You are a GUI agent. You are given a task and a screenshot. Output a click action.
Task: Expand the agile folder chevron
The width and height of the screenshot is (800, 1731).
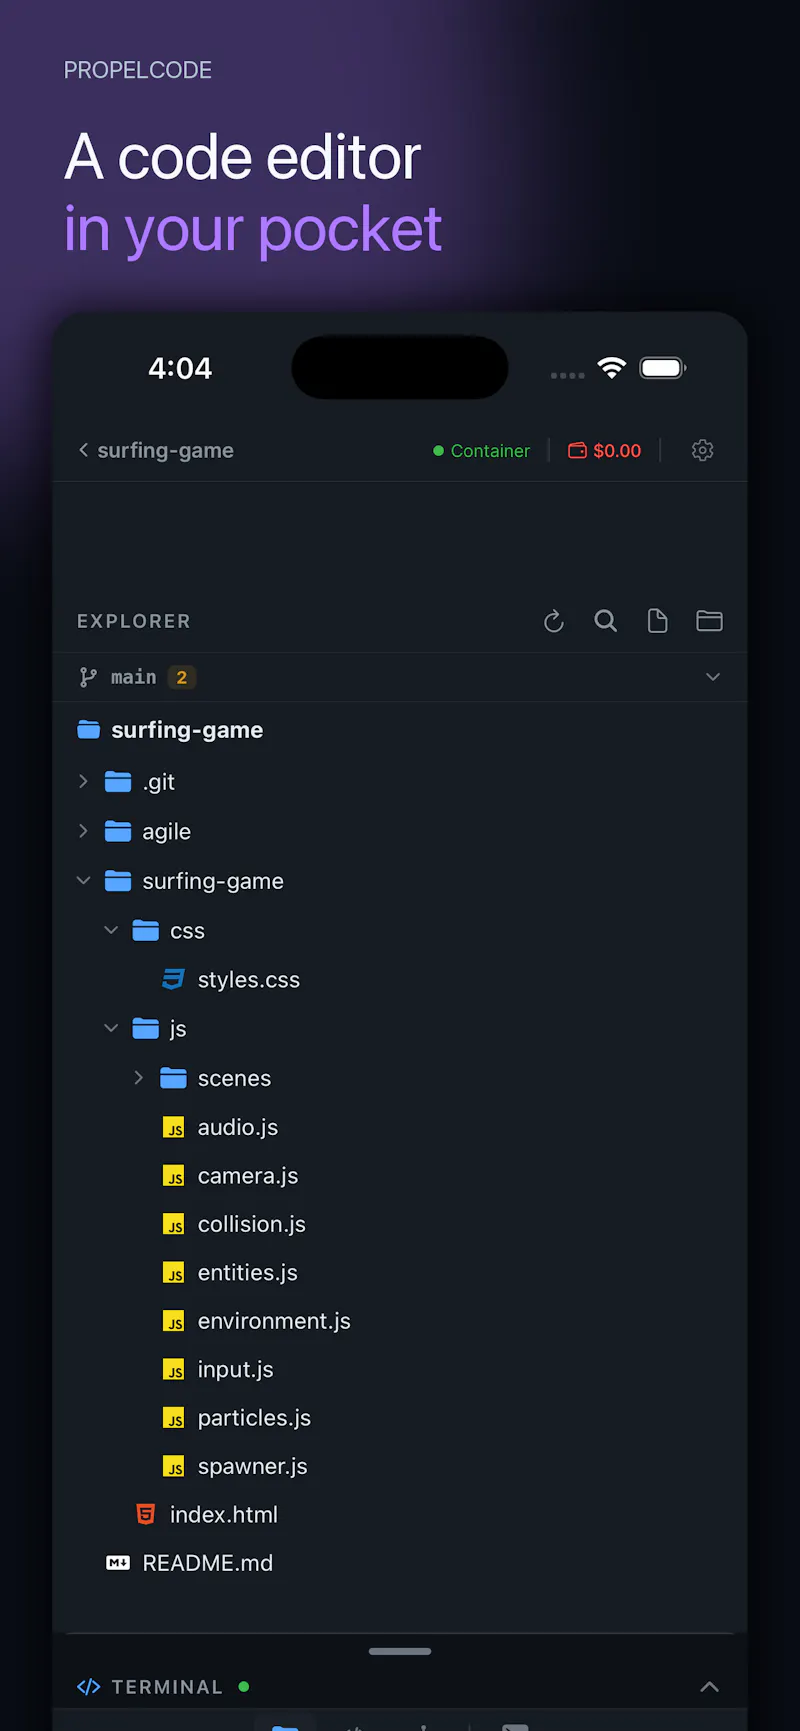point(83,831)
